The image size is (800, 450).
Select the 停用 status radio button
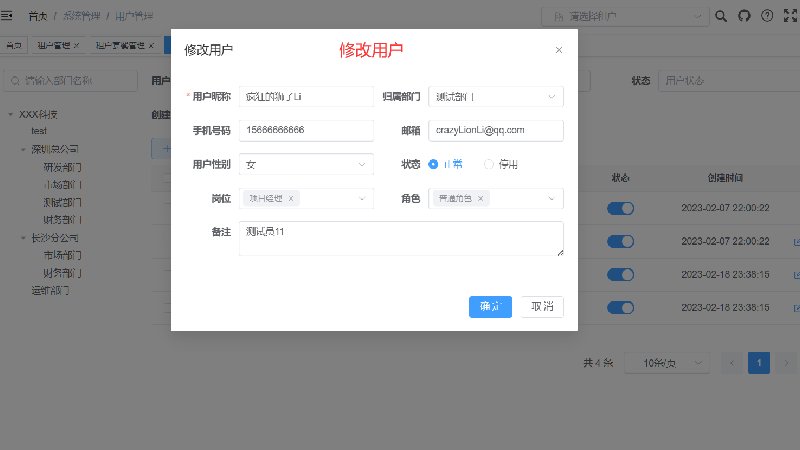click(488, 164)
